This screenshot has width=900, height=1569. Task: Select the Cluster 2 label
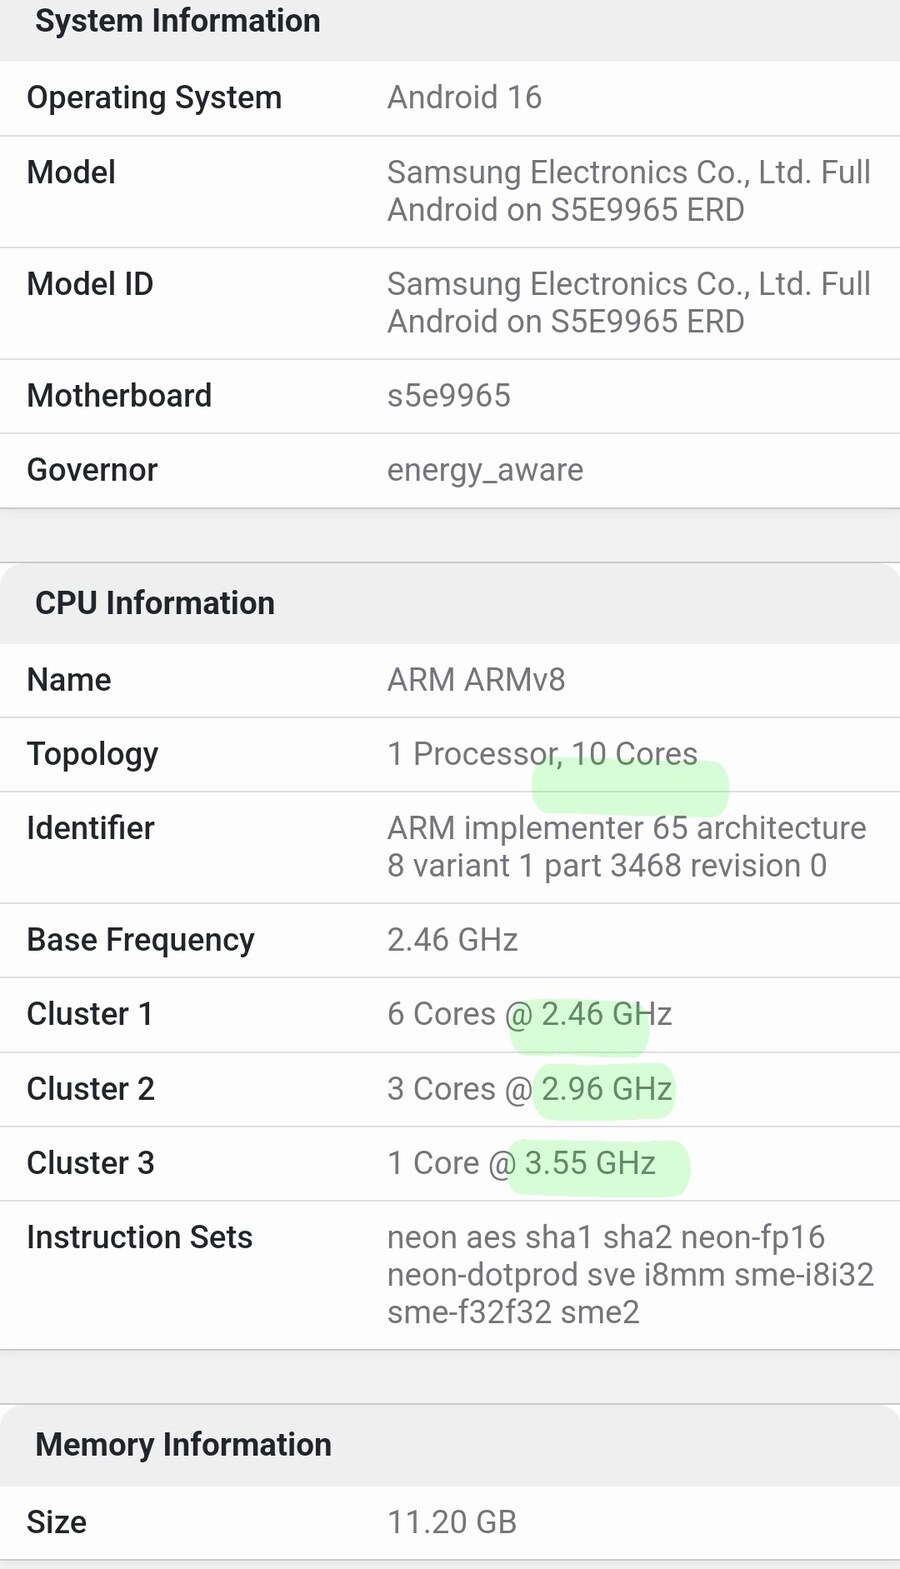[91, 1089]
